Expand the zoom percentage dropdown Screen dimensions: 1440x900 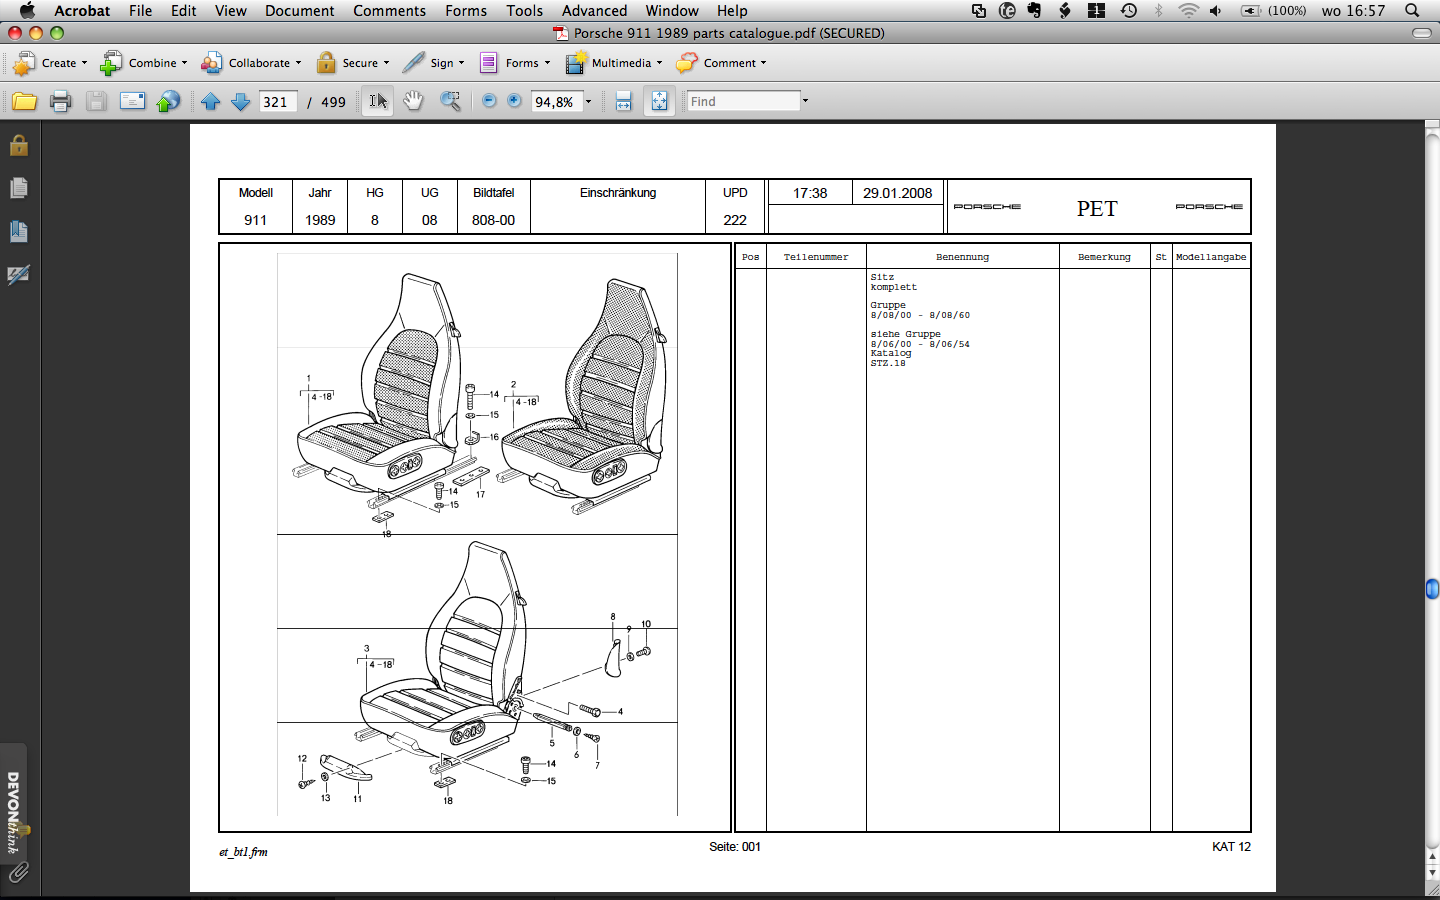pos(588,102)
